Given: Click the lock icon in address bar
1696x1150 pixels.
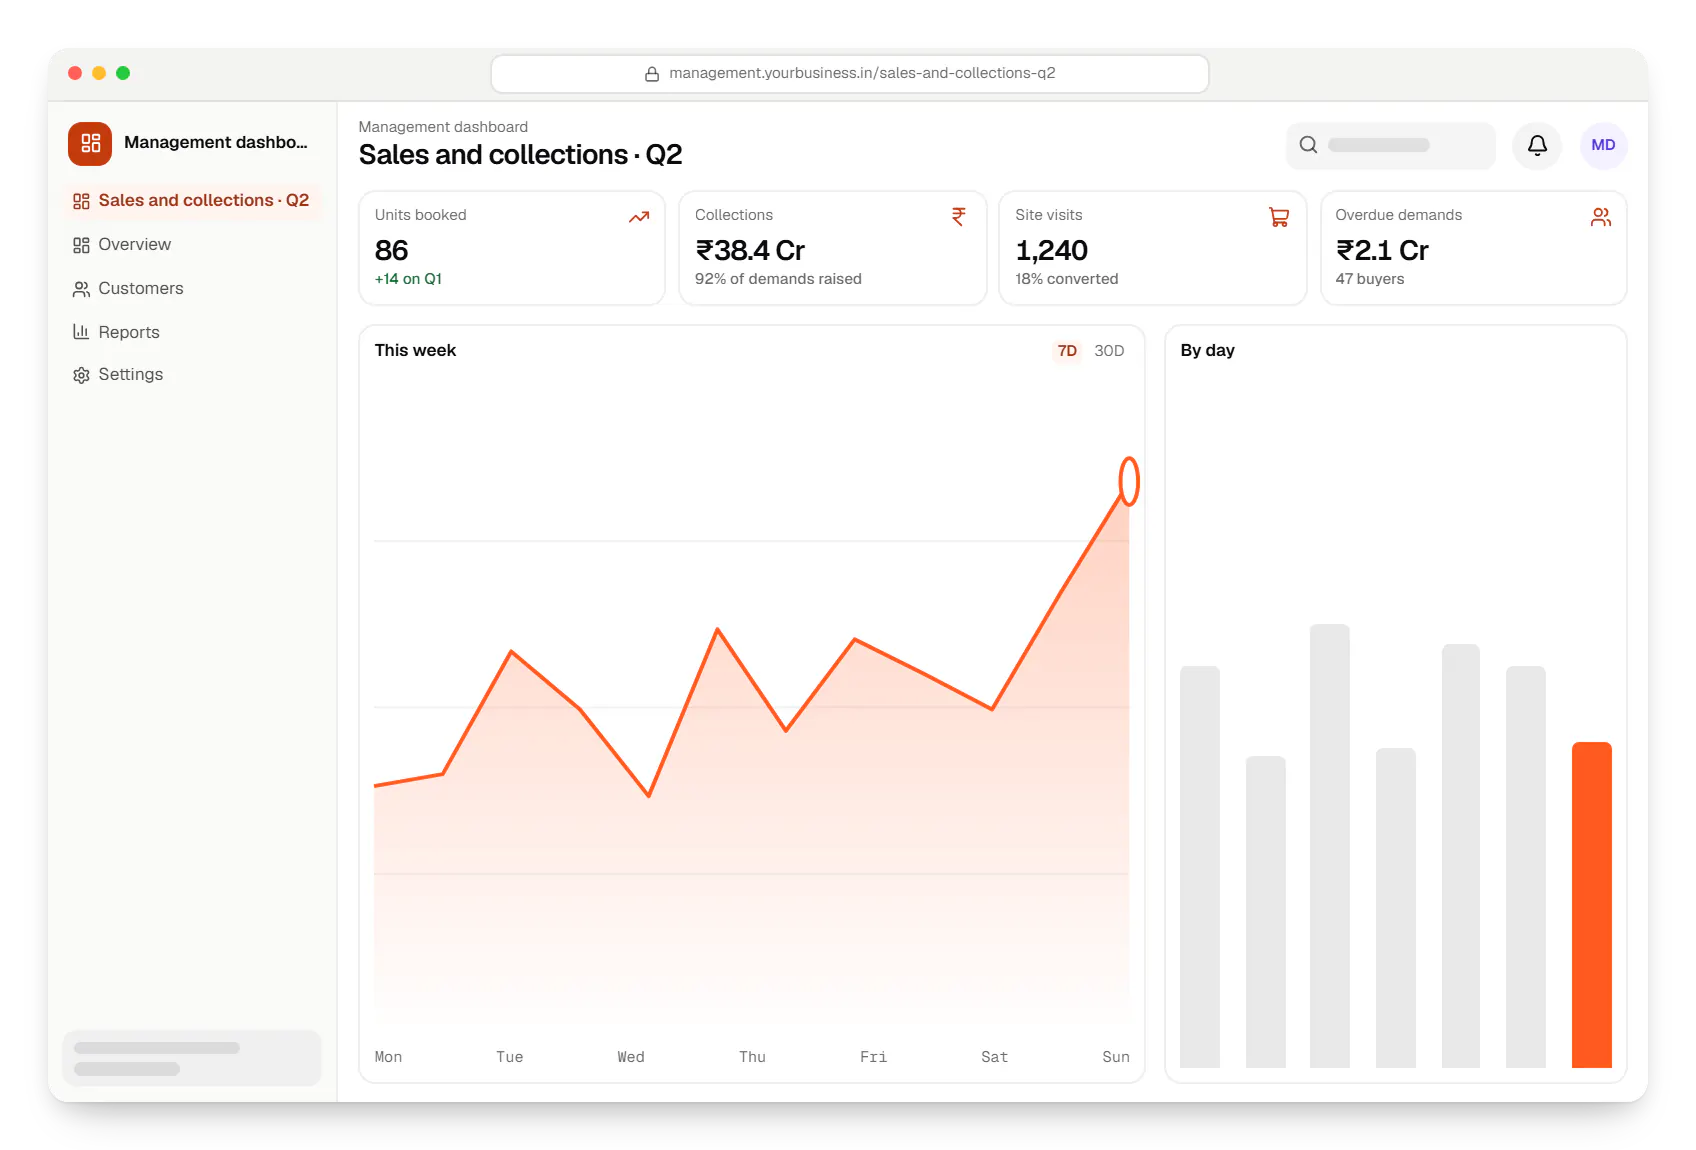Looking at the screenshot, I should click(x=652, y=74).
